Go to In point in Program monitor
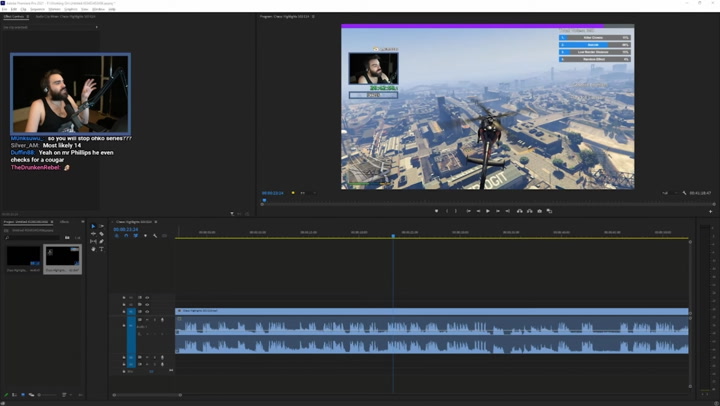The width and height of the screenshot is (720, 406). (468, 211)
